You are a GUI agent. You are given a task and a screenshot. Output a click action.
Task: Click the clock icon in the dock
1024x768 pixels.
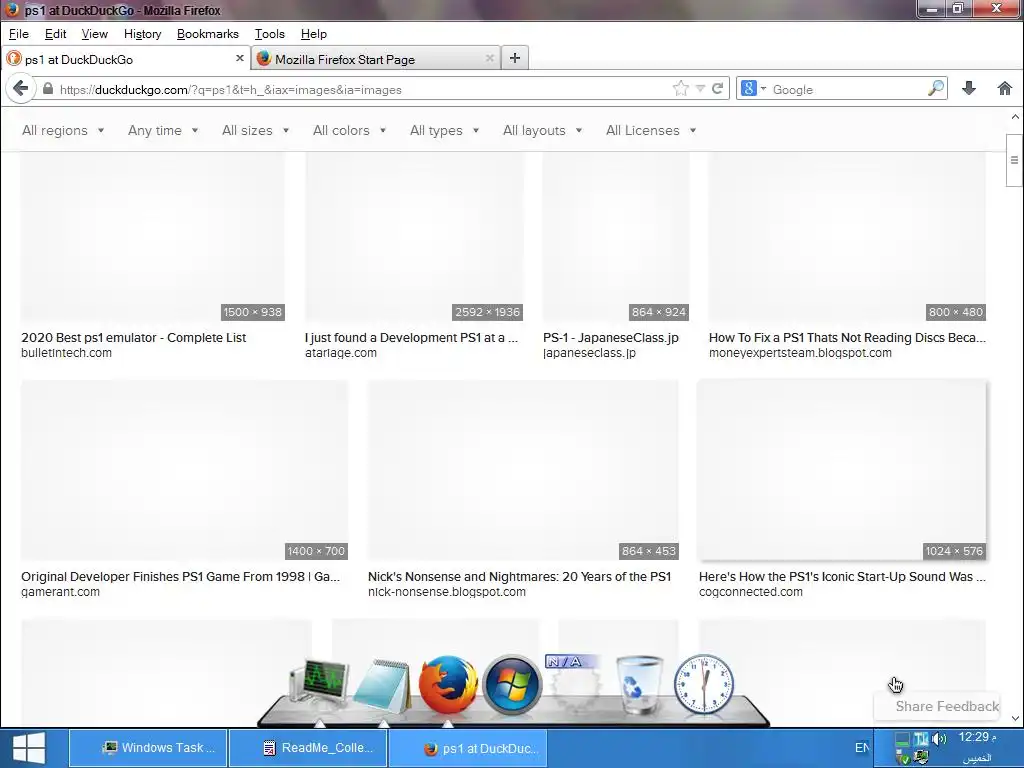[x=703, y=684]
